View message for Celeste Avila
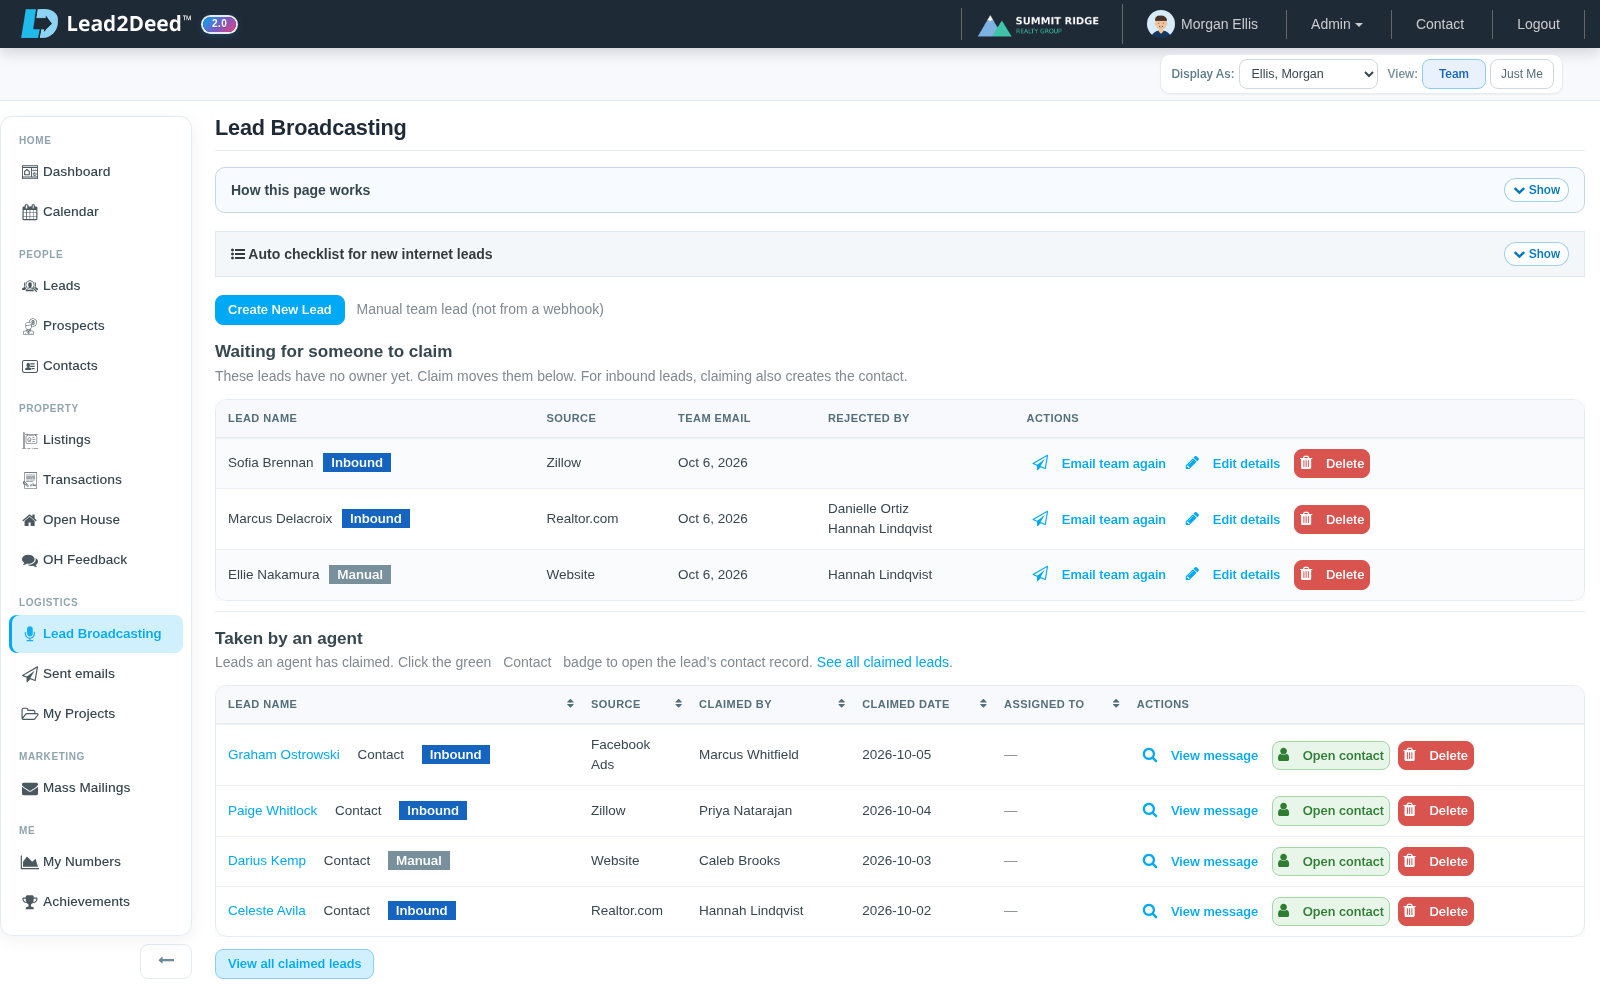The height and width of the screenshot is (1000, 1600). click(1200, 911)
